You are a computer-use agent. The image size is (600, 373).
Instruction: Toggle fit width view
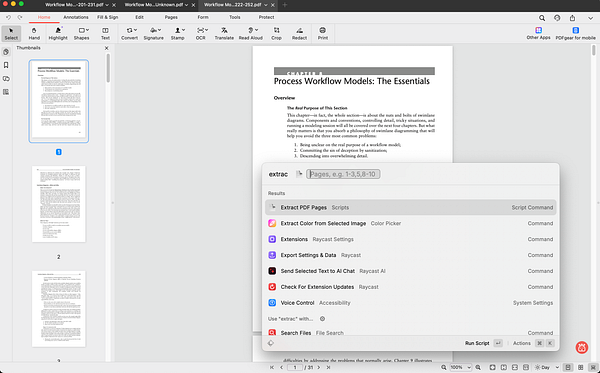coord(515,367)
